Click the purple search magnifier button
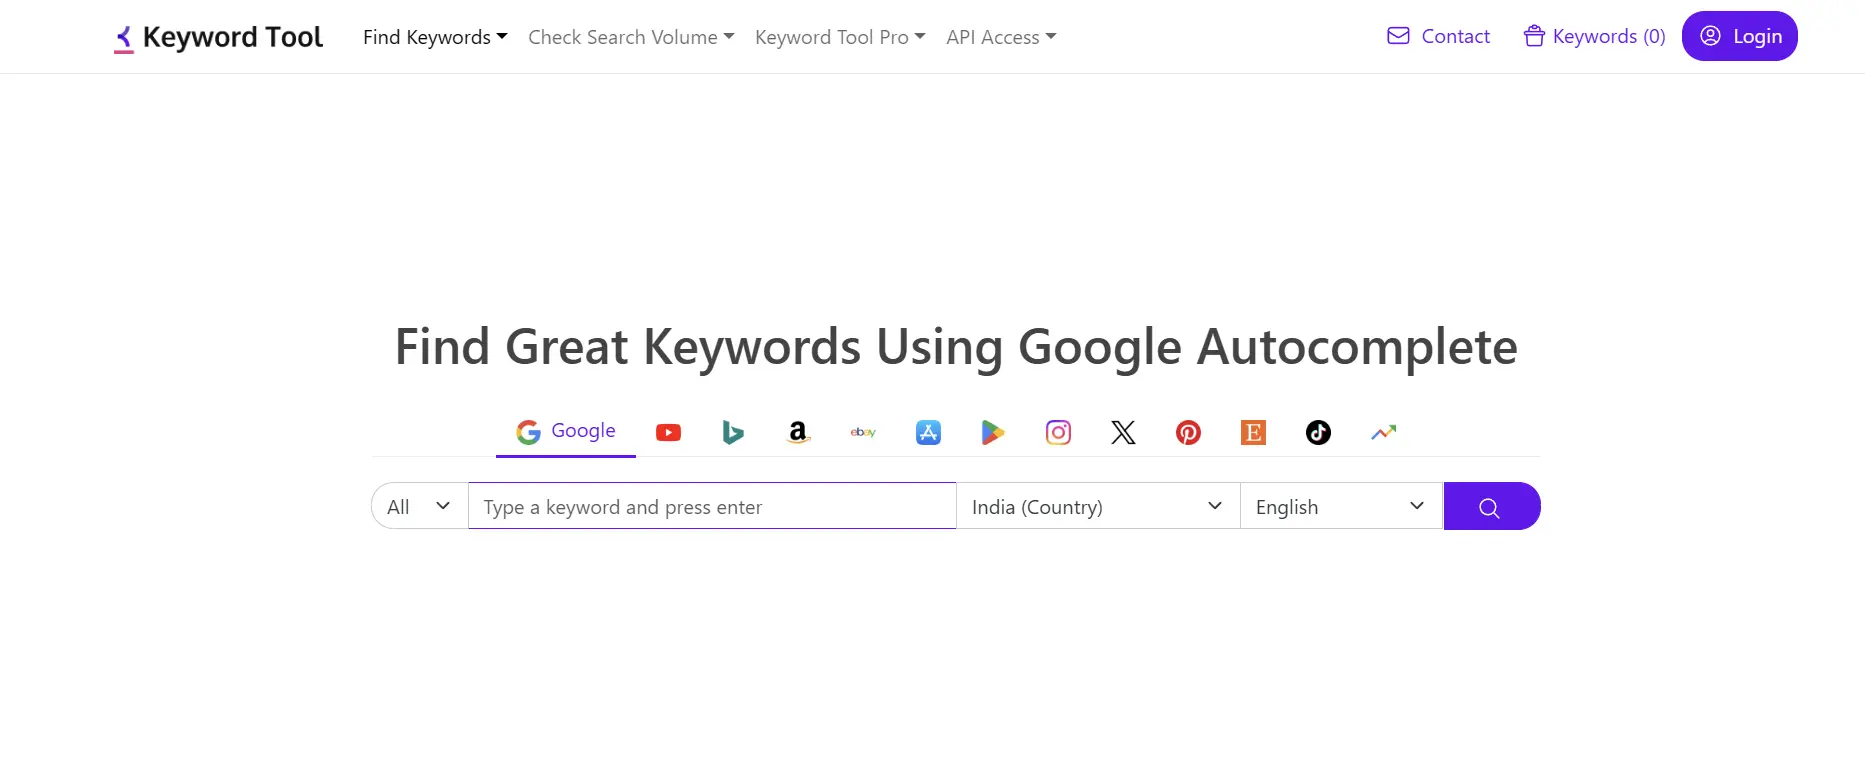 tap(1491, 506)
